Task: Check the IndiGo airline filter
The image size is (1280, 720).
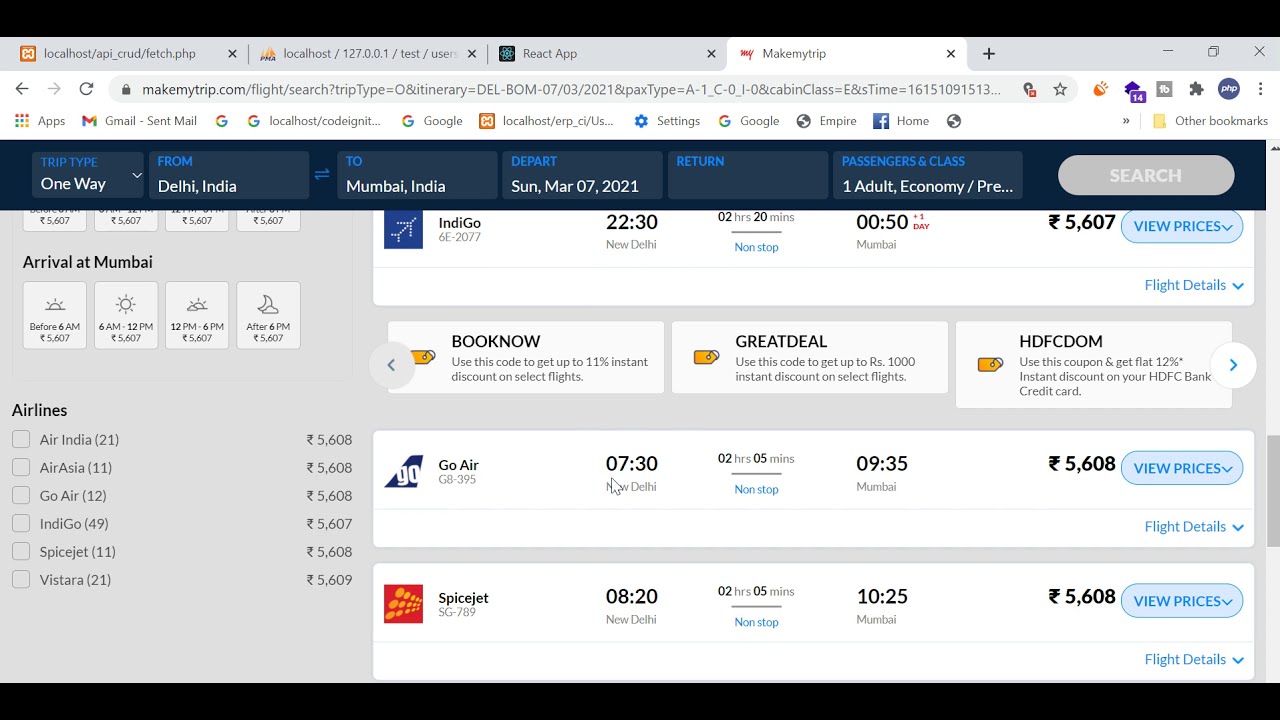Action: pos(21,523)
